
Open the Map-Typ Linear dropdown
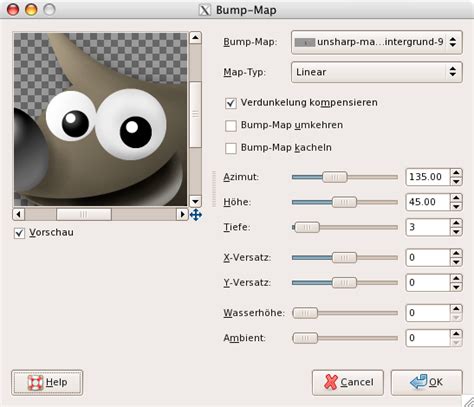pyautogui.click(x=377, y=72)
